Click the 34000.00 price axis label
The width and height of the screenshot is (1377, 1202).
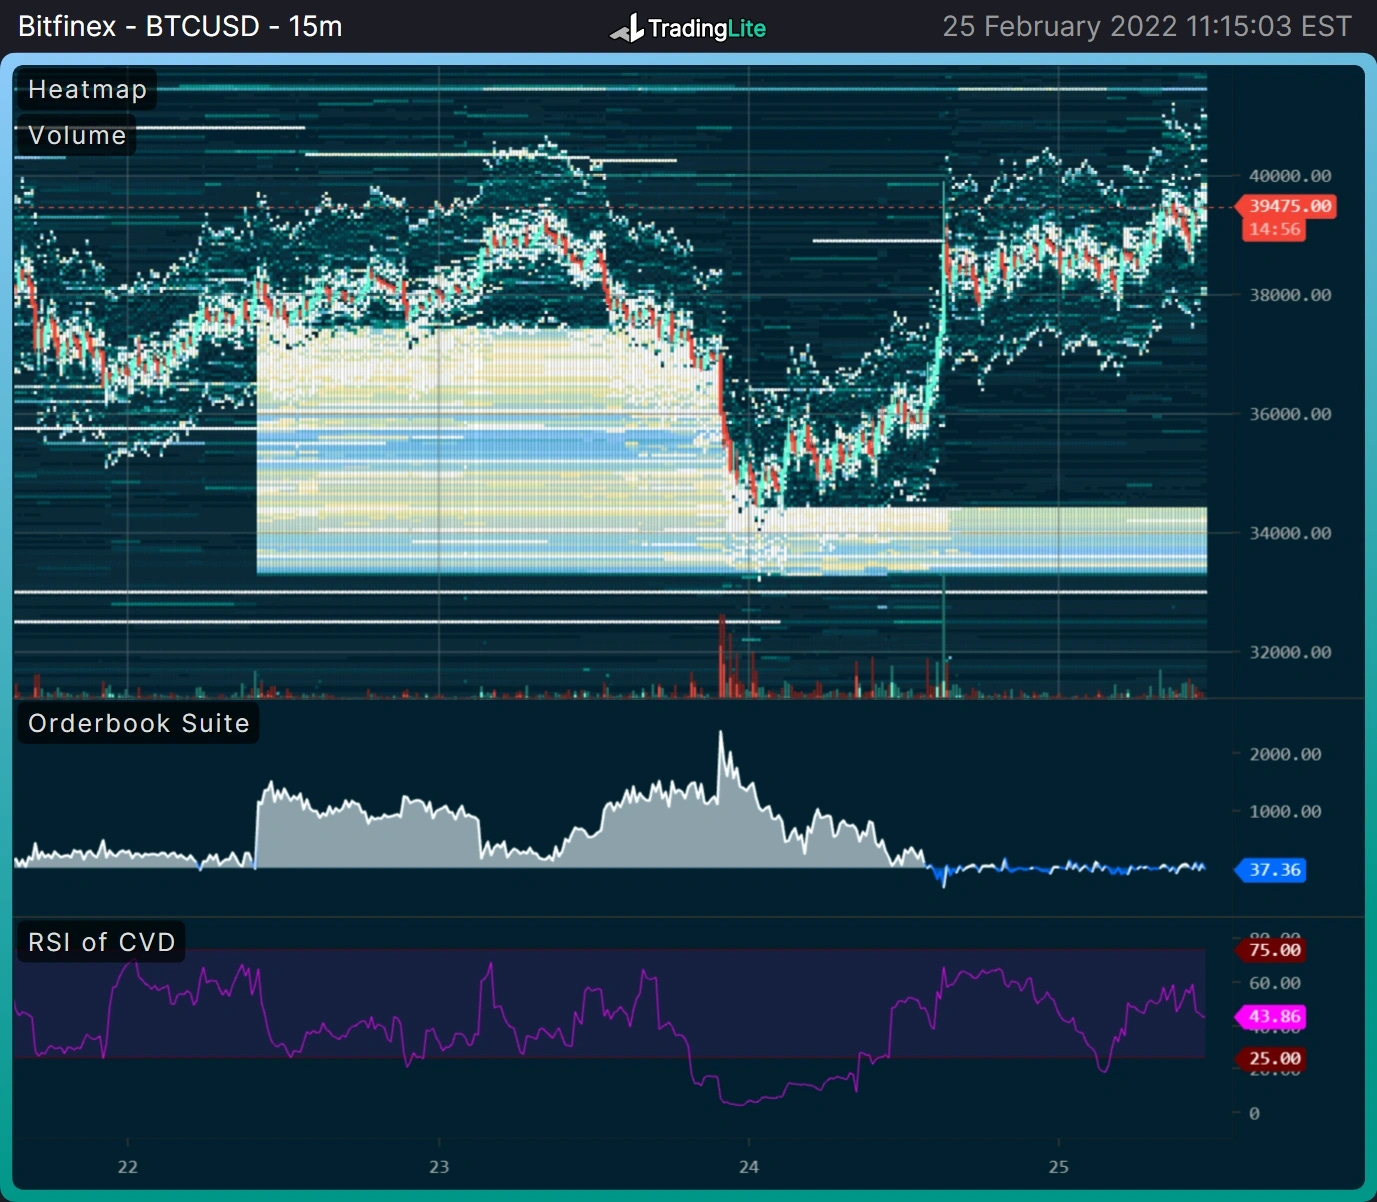point(1290,533)
